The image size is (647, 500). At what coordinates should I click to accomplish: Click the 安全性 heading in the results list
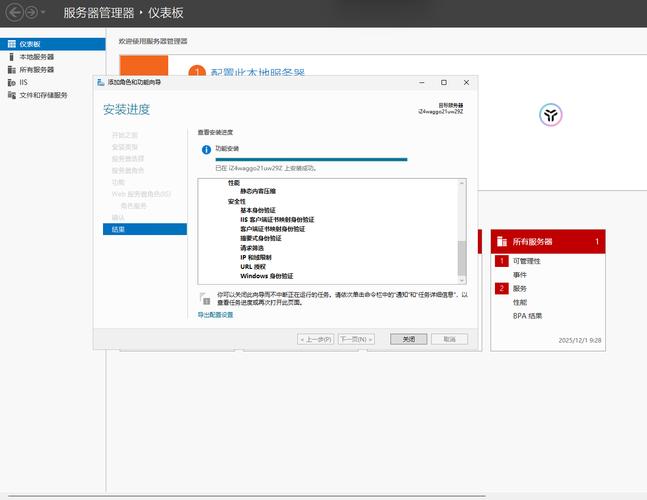point(236,201)
